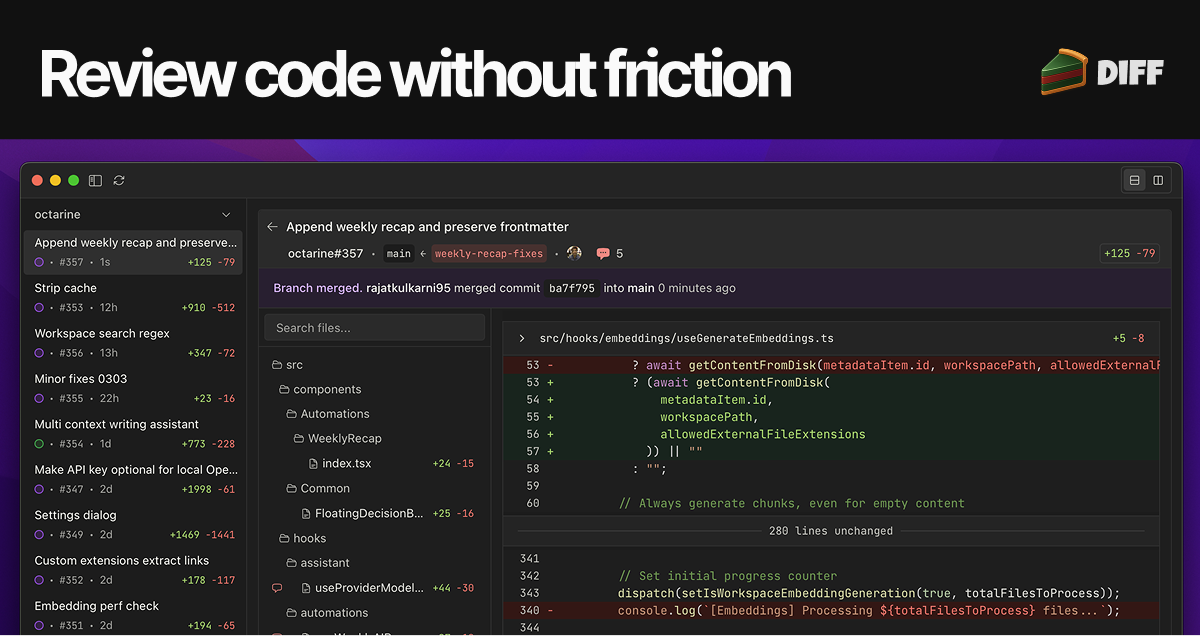Switch to unified diff view

(x=1134, y=181)
